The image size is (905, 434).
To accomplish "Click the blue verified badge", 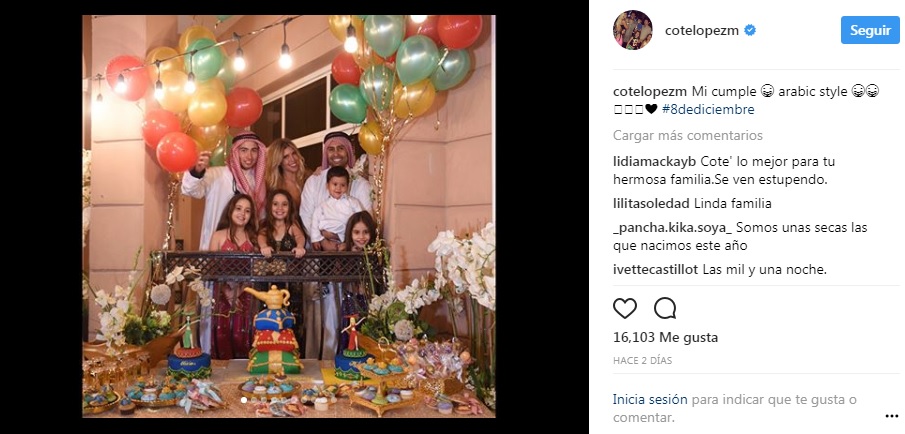I will pyautogui.click(x=750, y=31).
